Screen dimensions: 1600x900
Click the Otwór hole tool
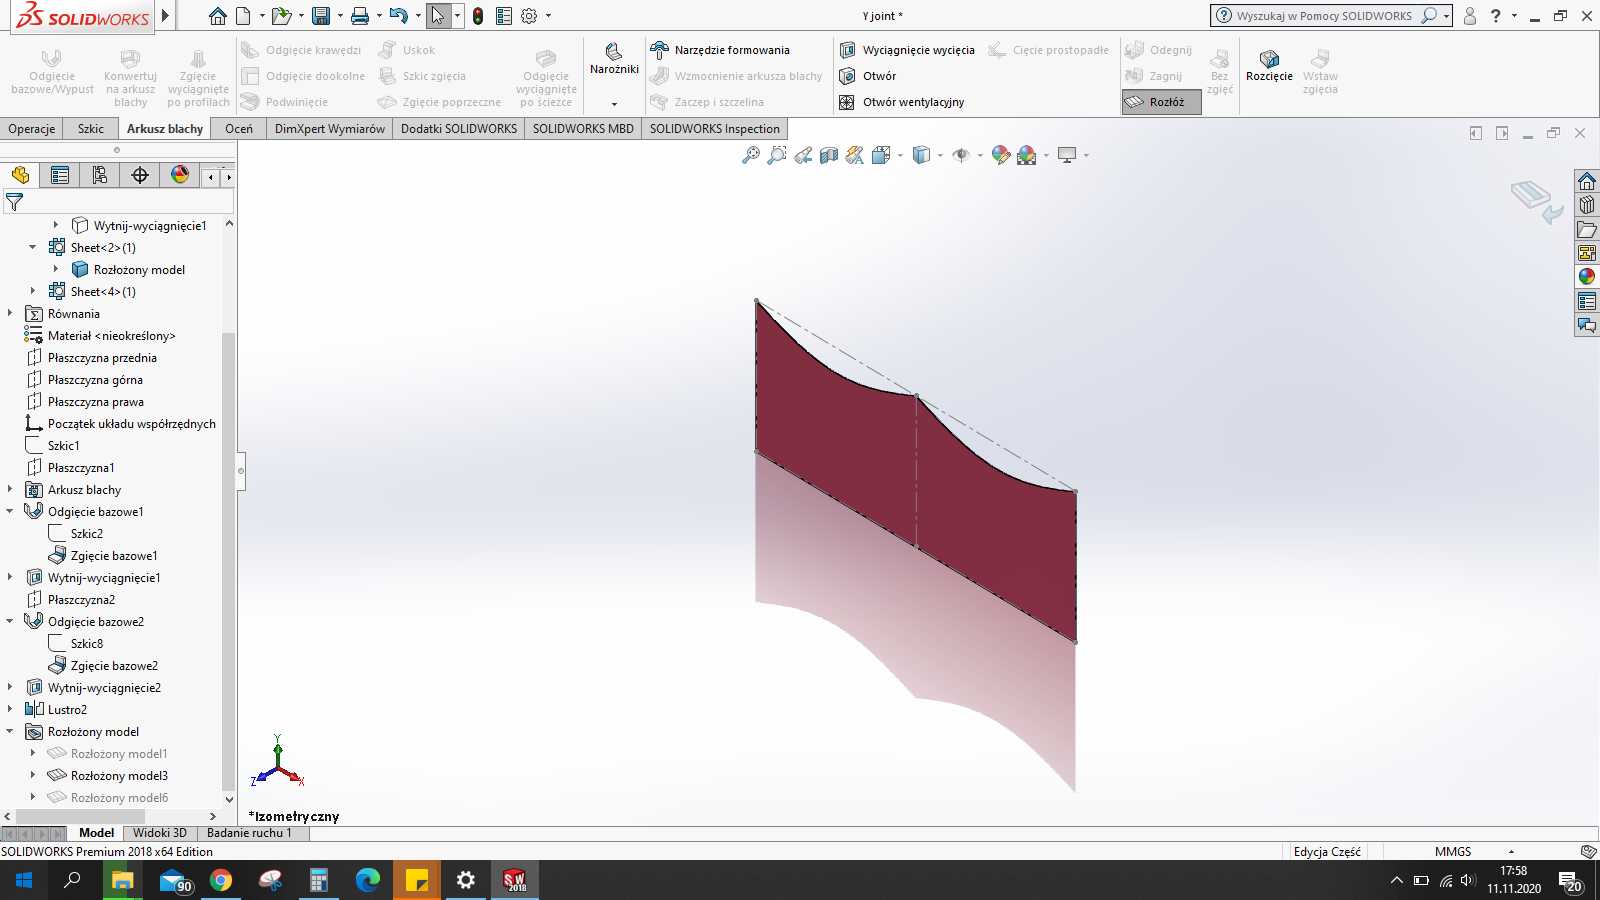click(867, 76)
